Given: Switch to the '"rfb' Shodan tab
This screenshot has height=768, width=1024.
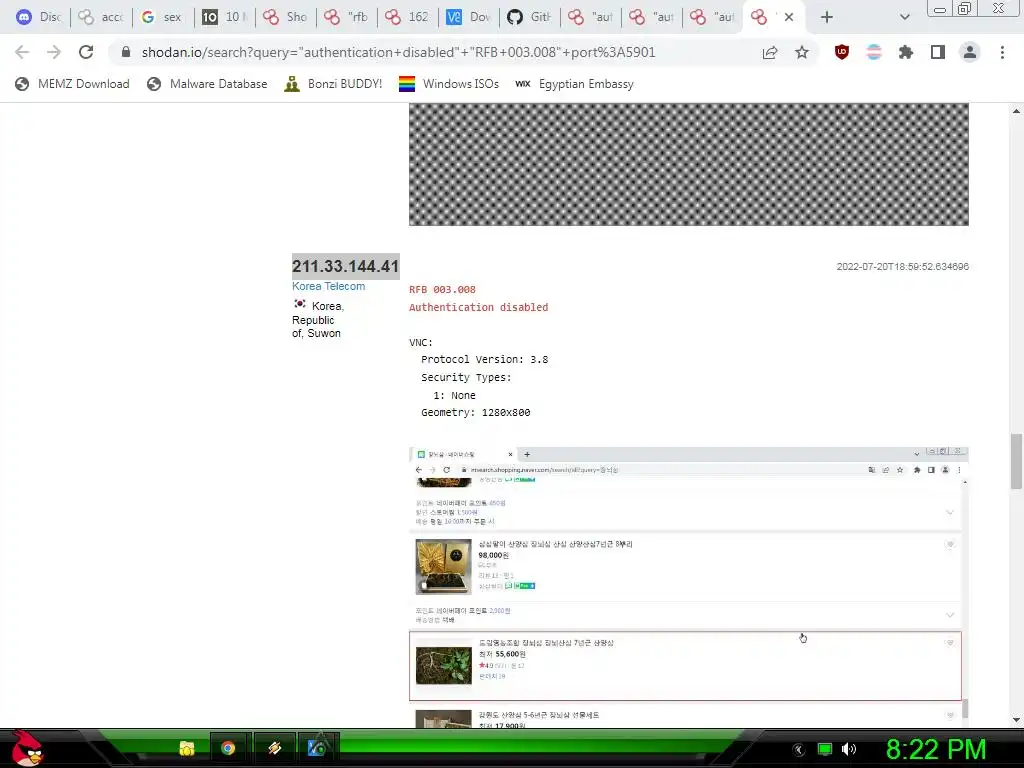Looking at the screenshot, I should [346, 17].
